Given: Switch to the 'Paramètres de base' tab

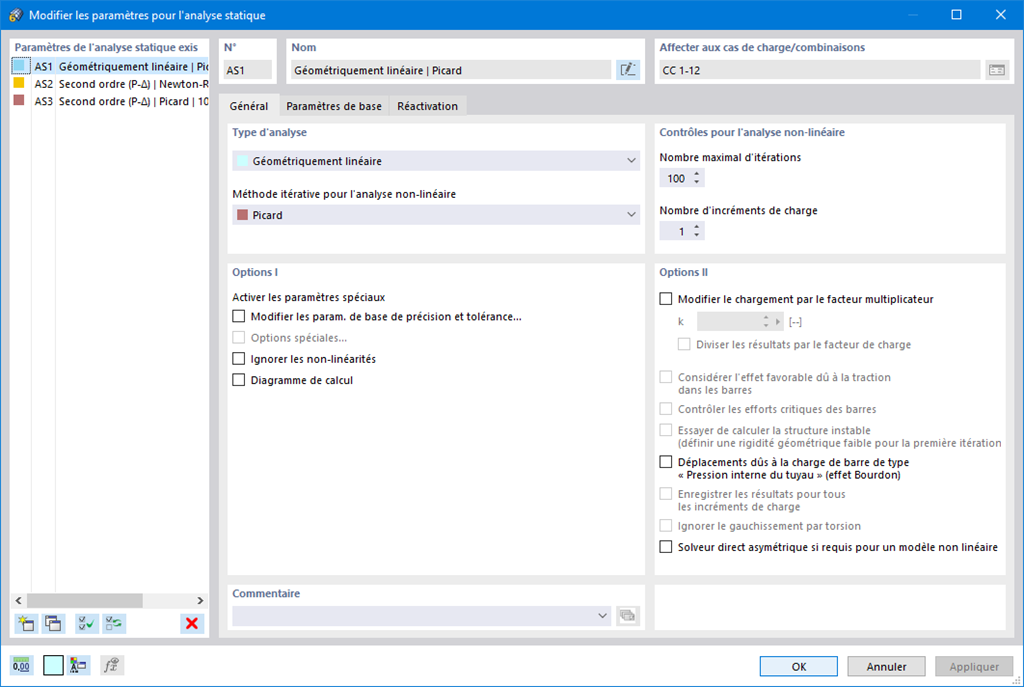Looking at the screenshot, I should pyautogui.click(x=334, y=105).
